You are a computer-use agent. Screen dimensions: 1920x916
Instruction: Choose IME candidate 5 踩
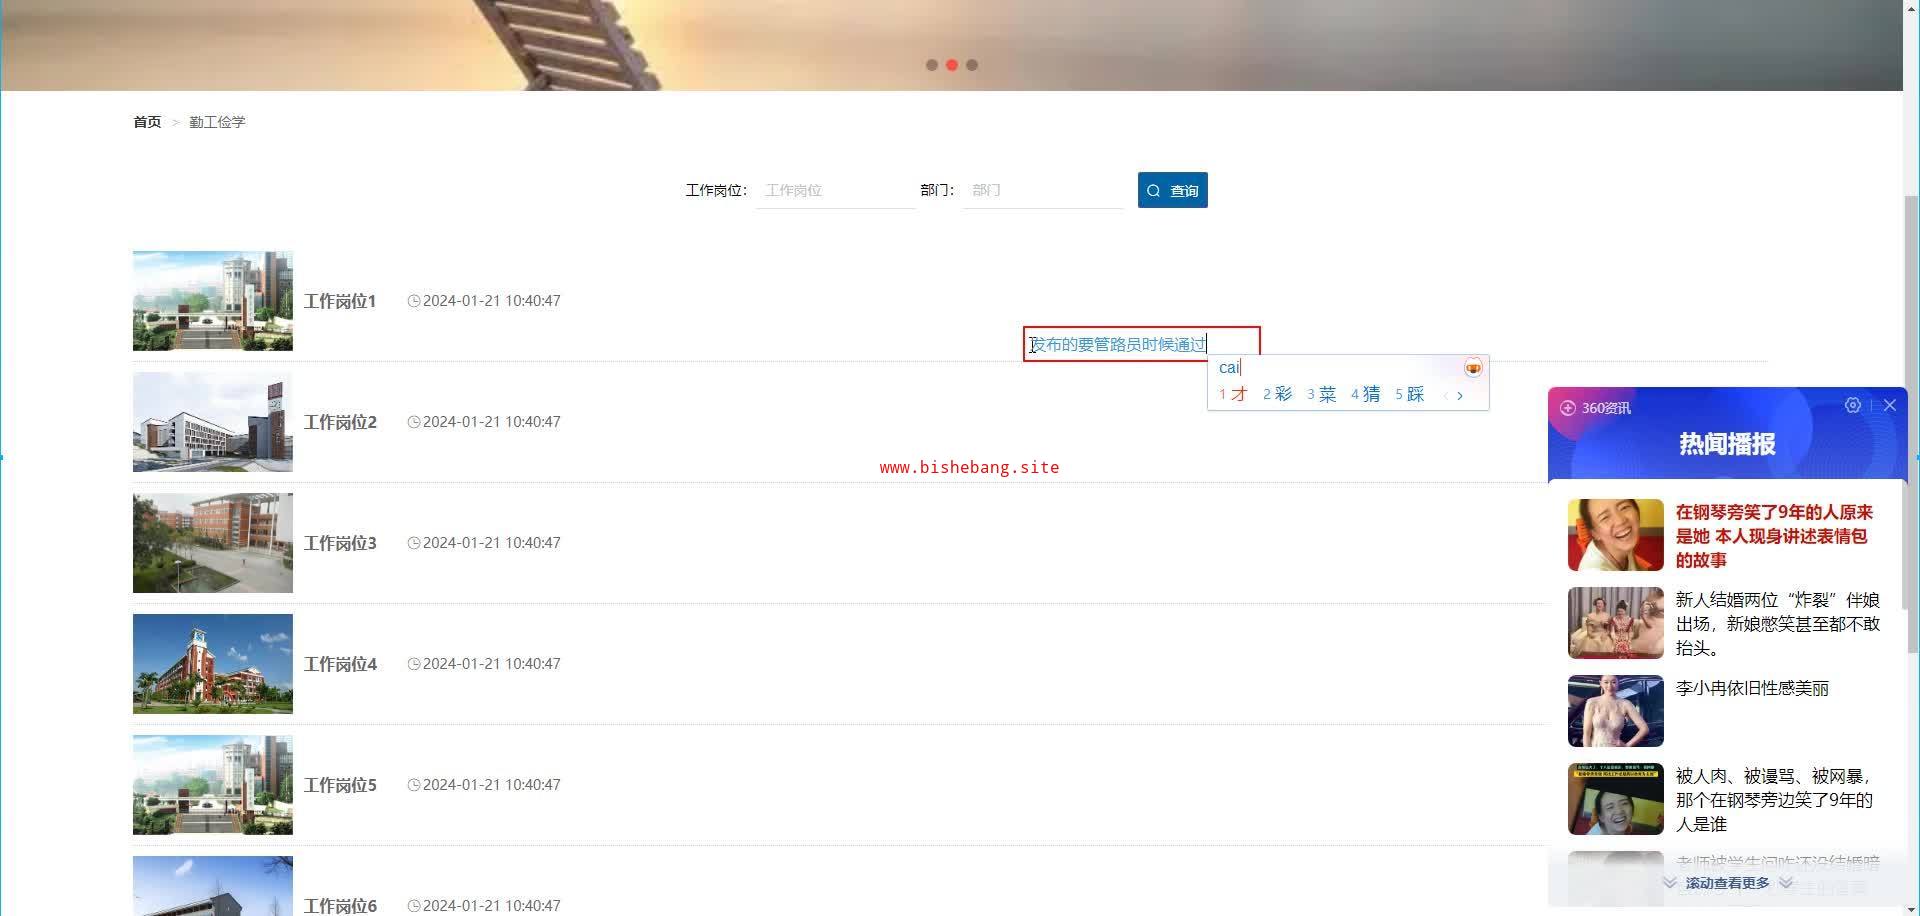pyautogui.click(x=1409, y=394)
